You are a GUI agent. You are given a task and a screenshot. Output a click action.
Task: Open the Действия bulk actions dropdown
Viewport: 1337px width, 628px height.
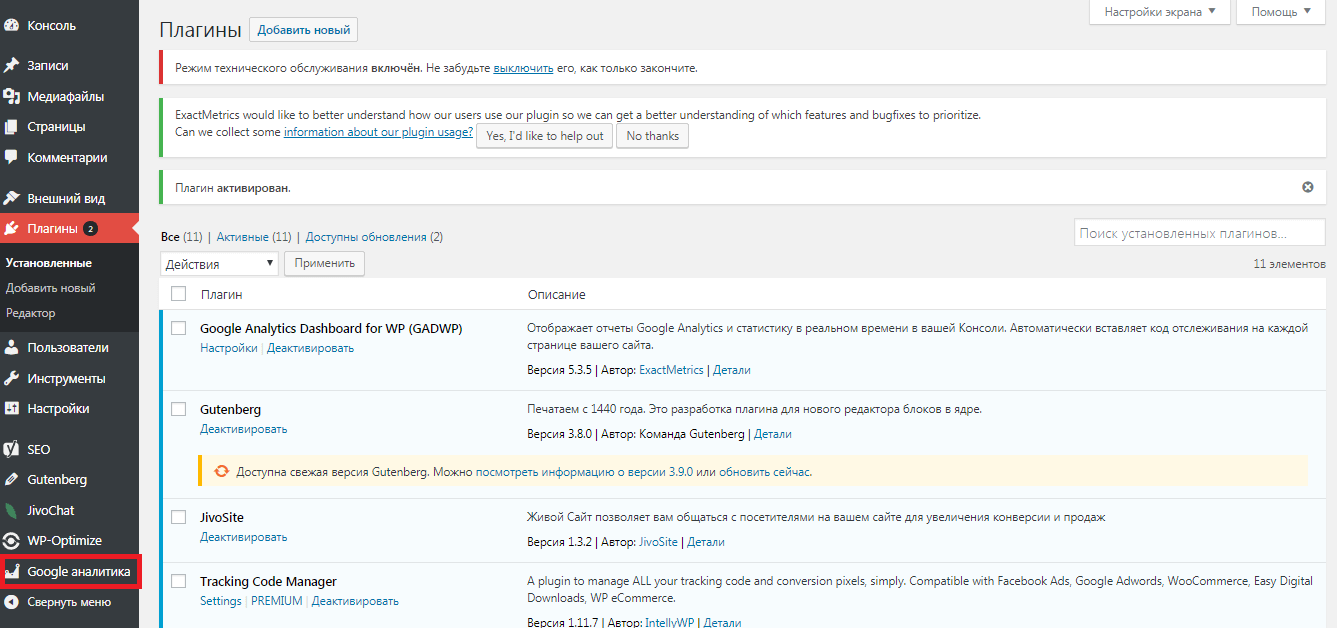(219, 264)
